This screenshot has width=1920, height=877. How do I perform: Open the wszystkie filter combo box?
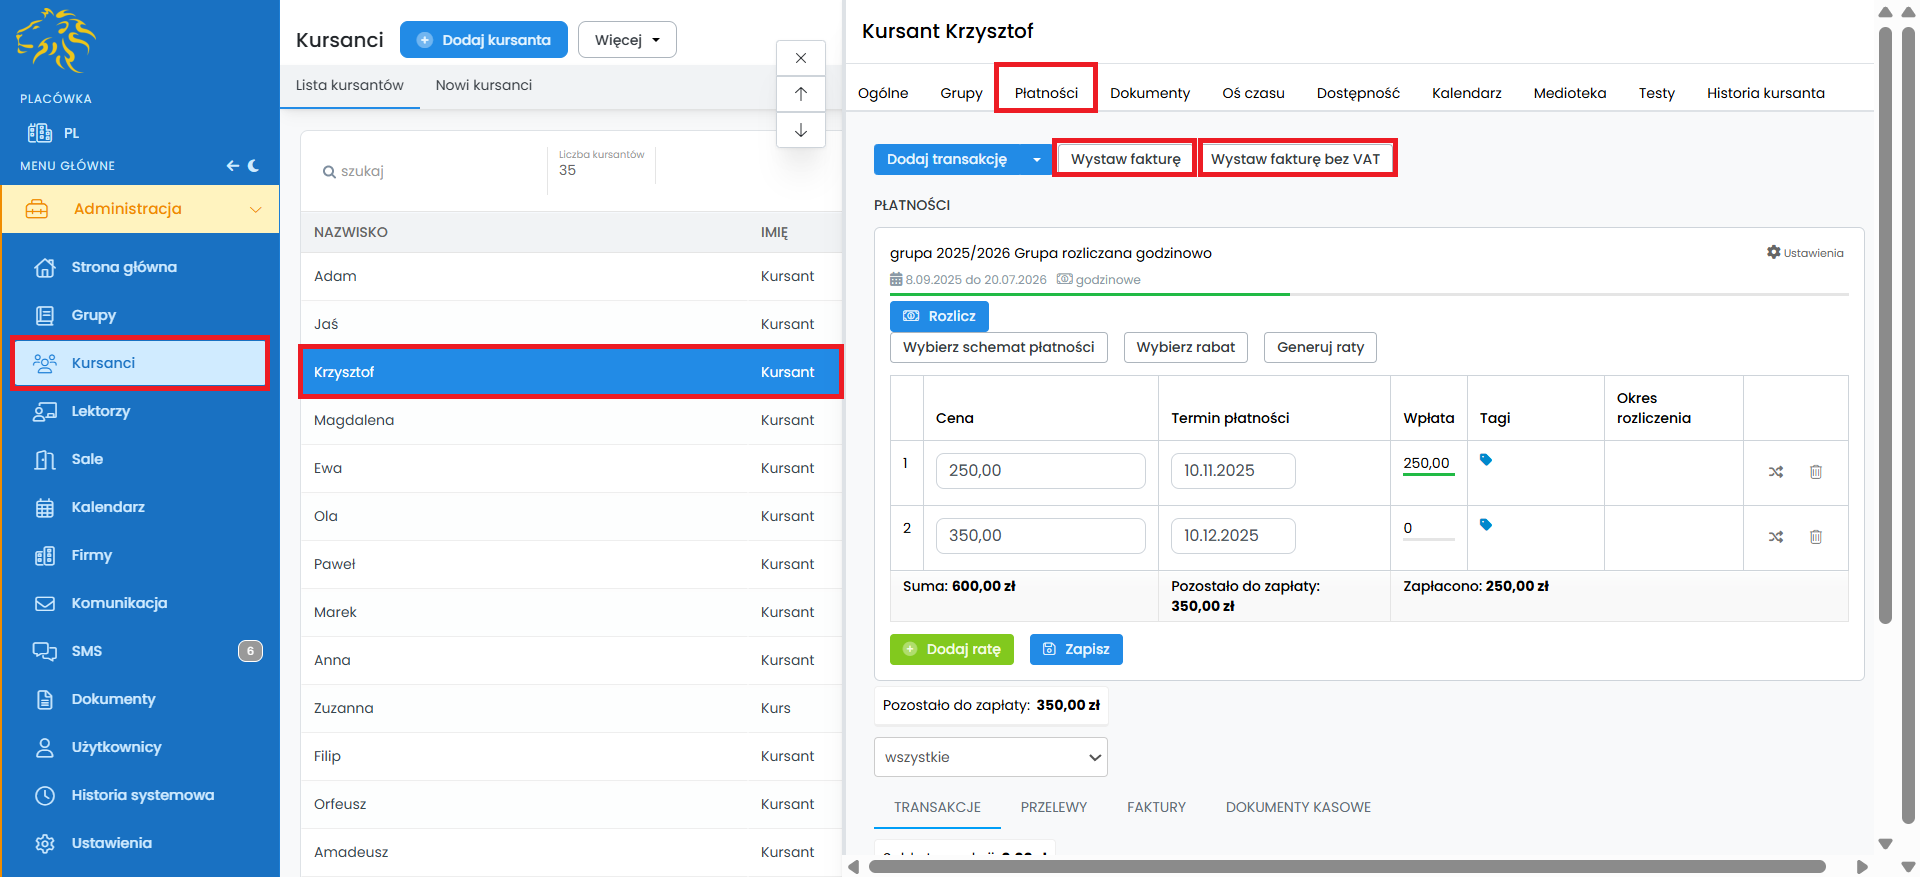tap(990, 757)
